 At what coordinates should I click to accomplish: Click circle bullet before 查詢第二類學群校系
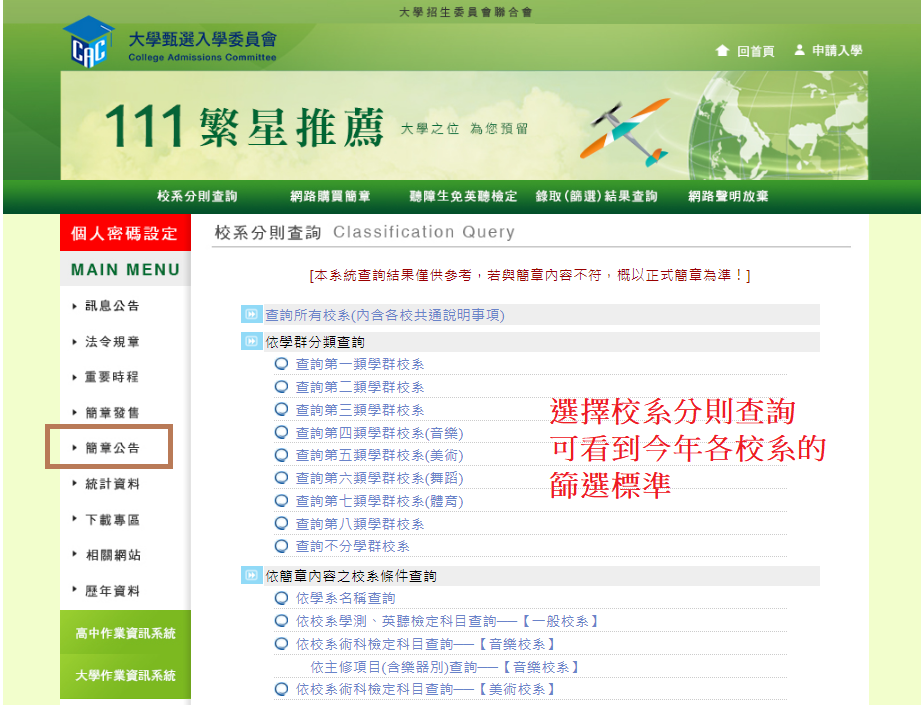point(281,387)
